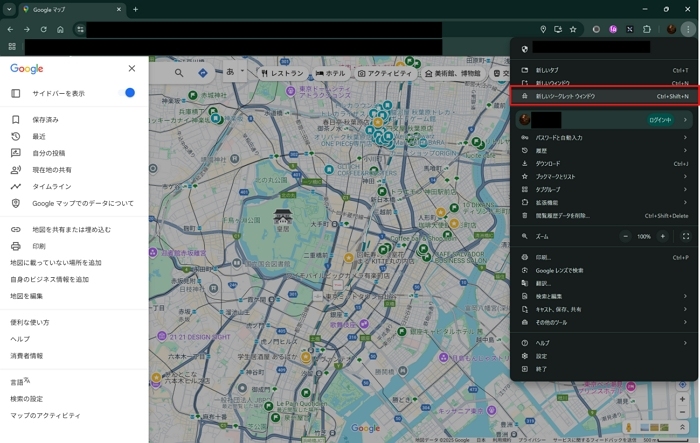Enter fullscreen from the zoom row icon
The height and width of the screenshot is (443, 700).
(686, 236)
